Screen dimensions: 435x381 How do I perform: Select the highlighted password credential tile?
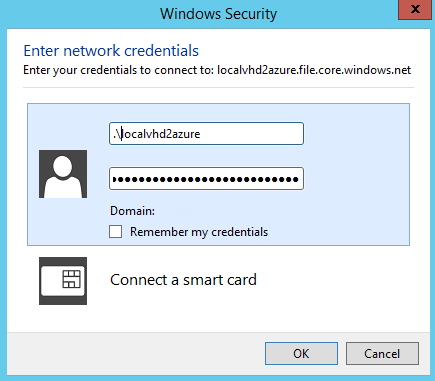click(x=218, y=174)
